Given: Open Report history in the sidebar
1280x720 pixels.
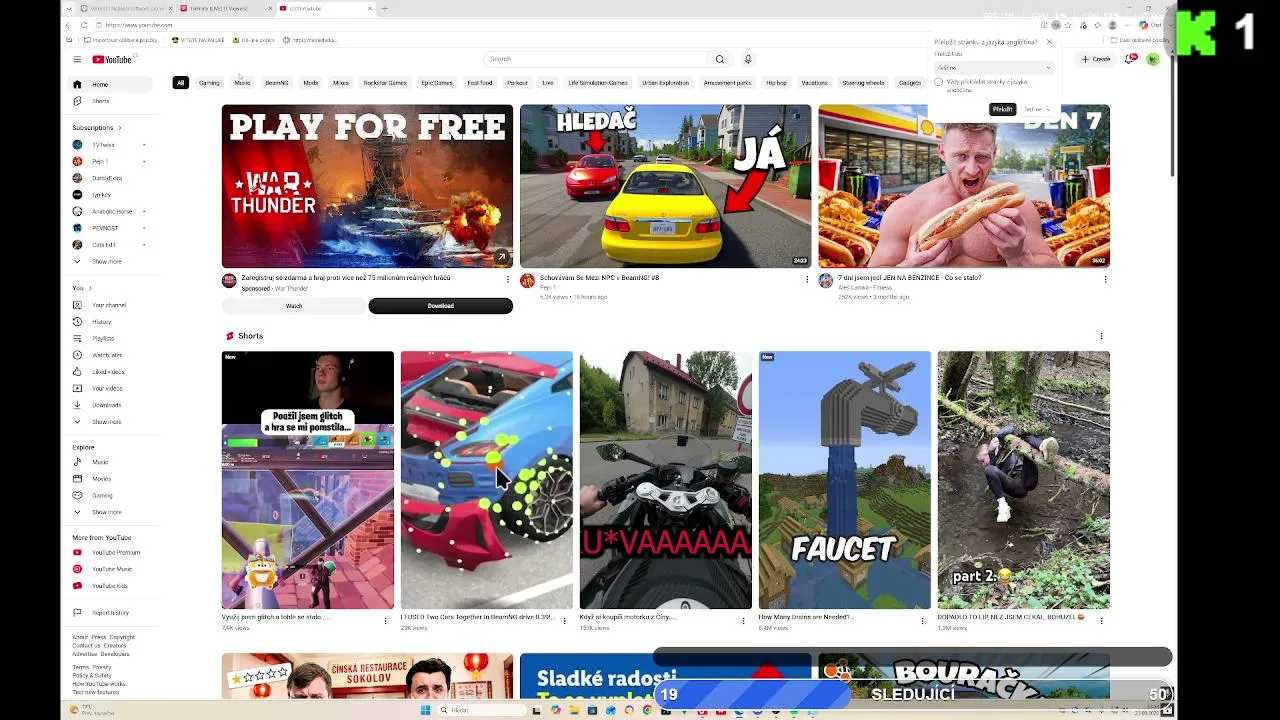Looking at the screenshot, I should point(110,613).
